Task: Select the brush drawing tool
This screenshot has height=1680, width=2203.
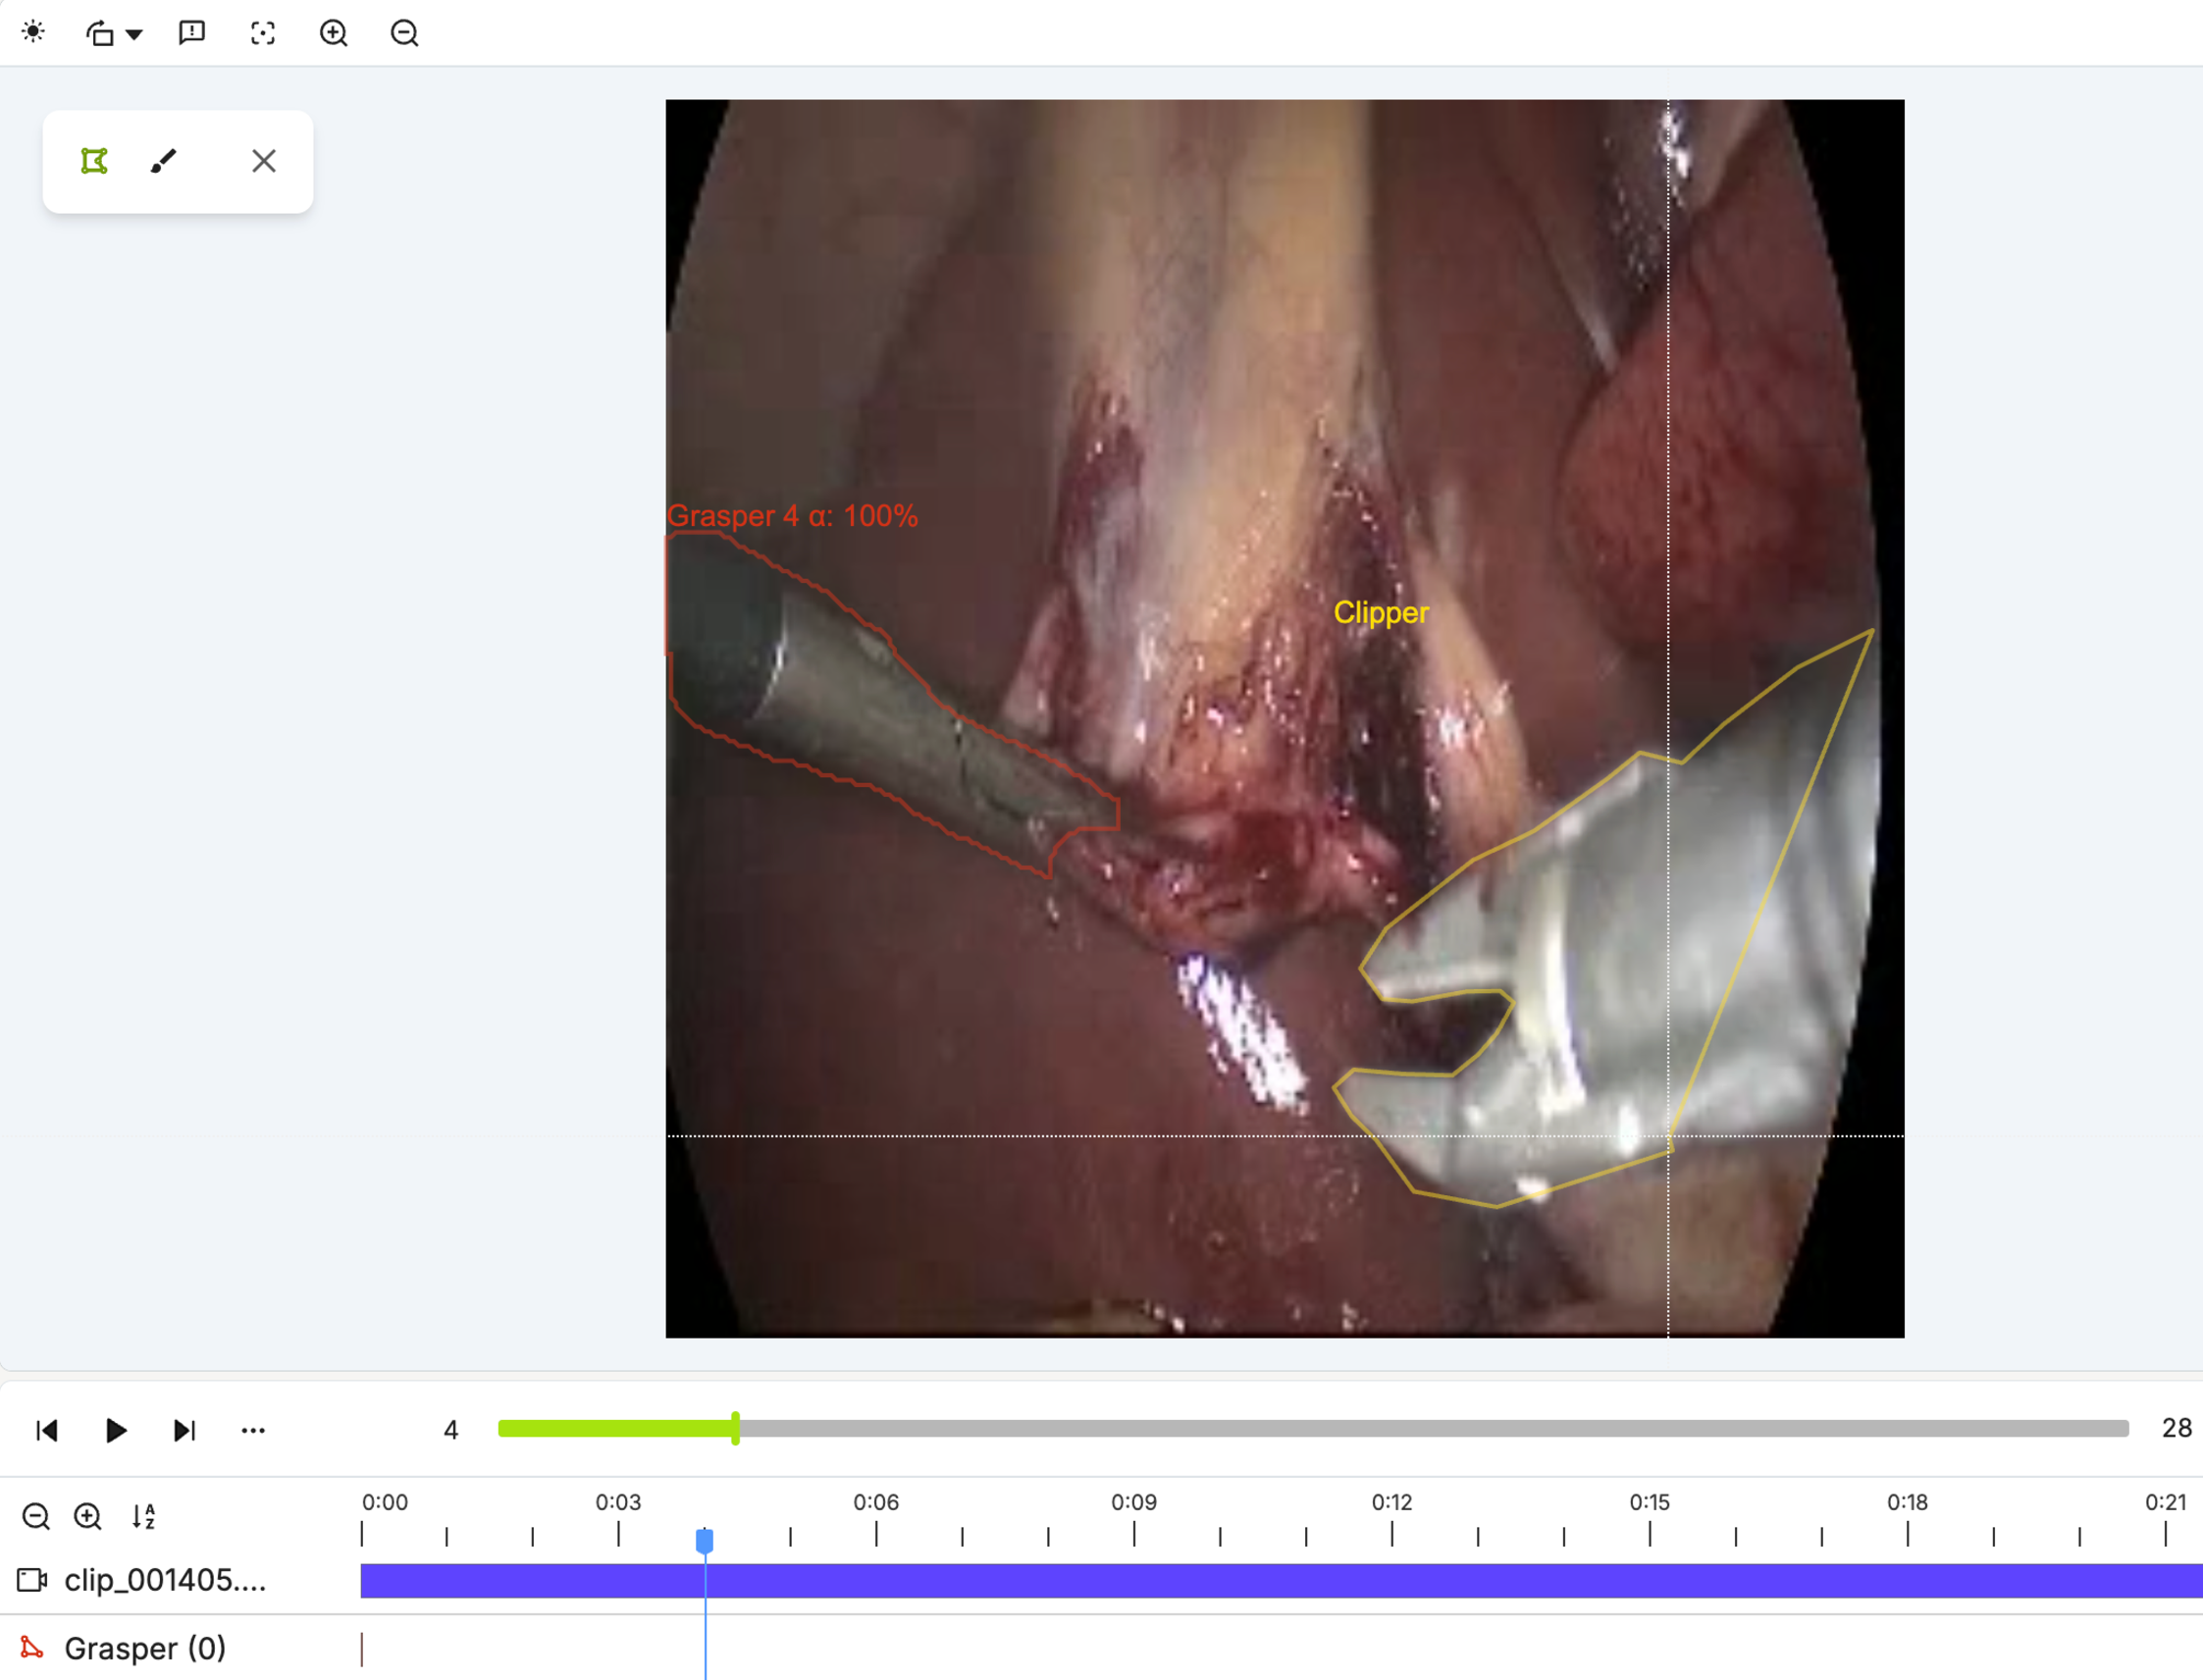Action: [x=164, y=161]
